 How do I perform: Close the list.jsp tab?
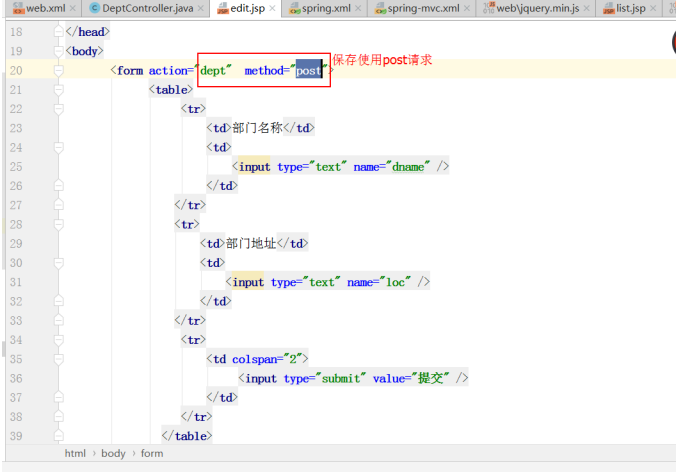[653, 8]
